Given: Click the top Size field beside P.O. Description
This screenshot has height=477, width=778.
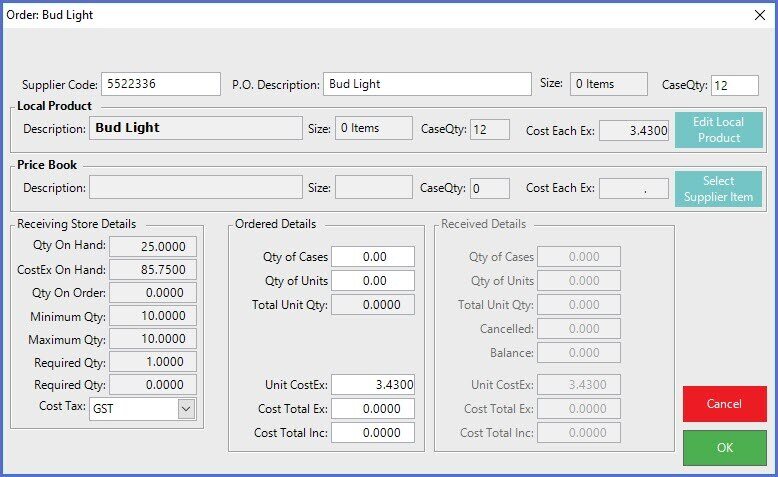Looking at the screenshot, I should (609, 84).
